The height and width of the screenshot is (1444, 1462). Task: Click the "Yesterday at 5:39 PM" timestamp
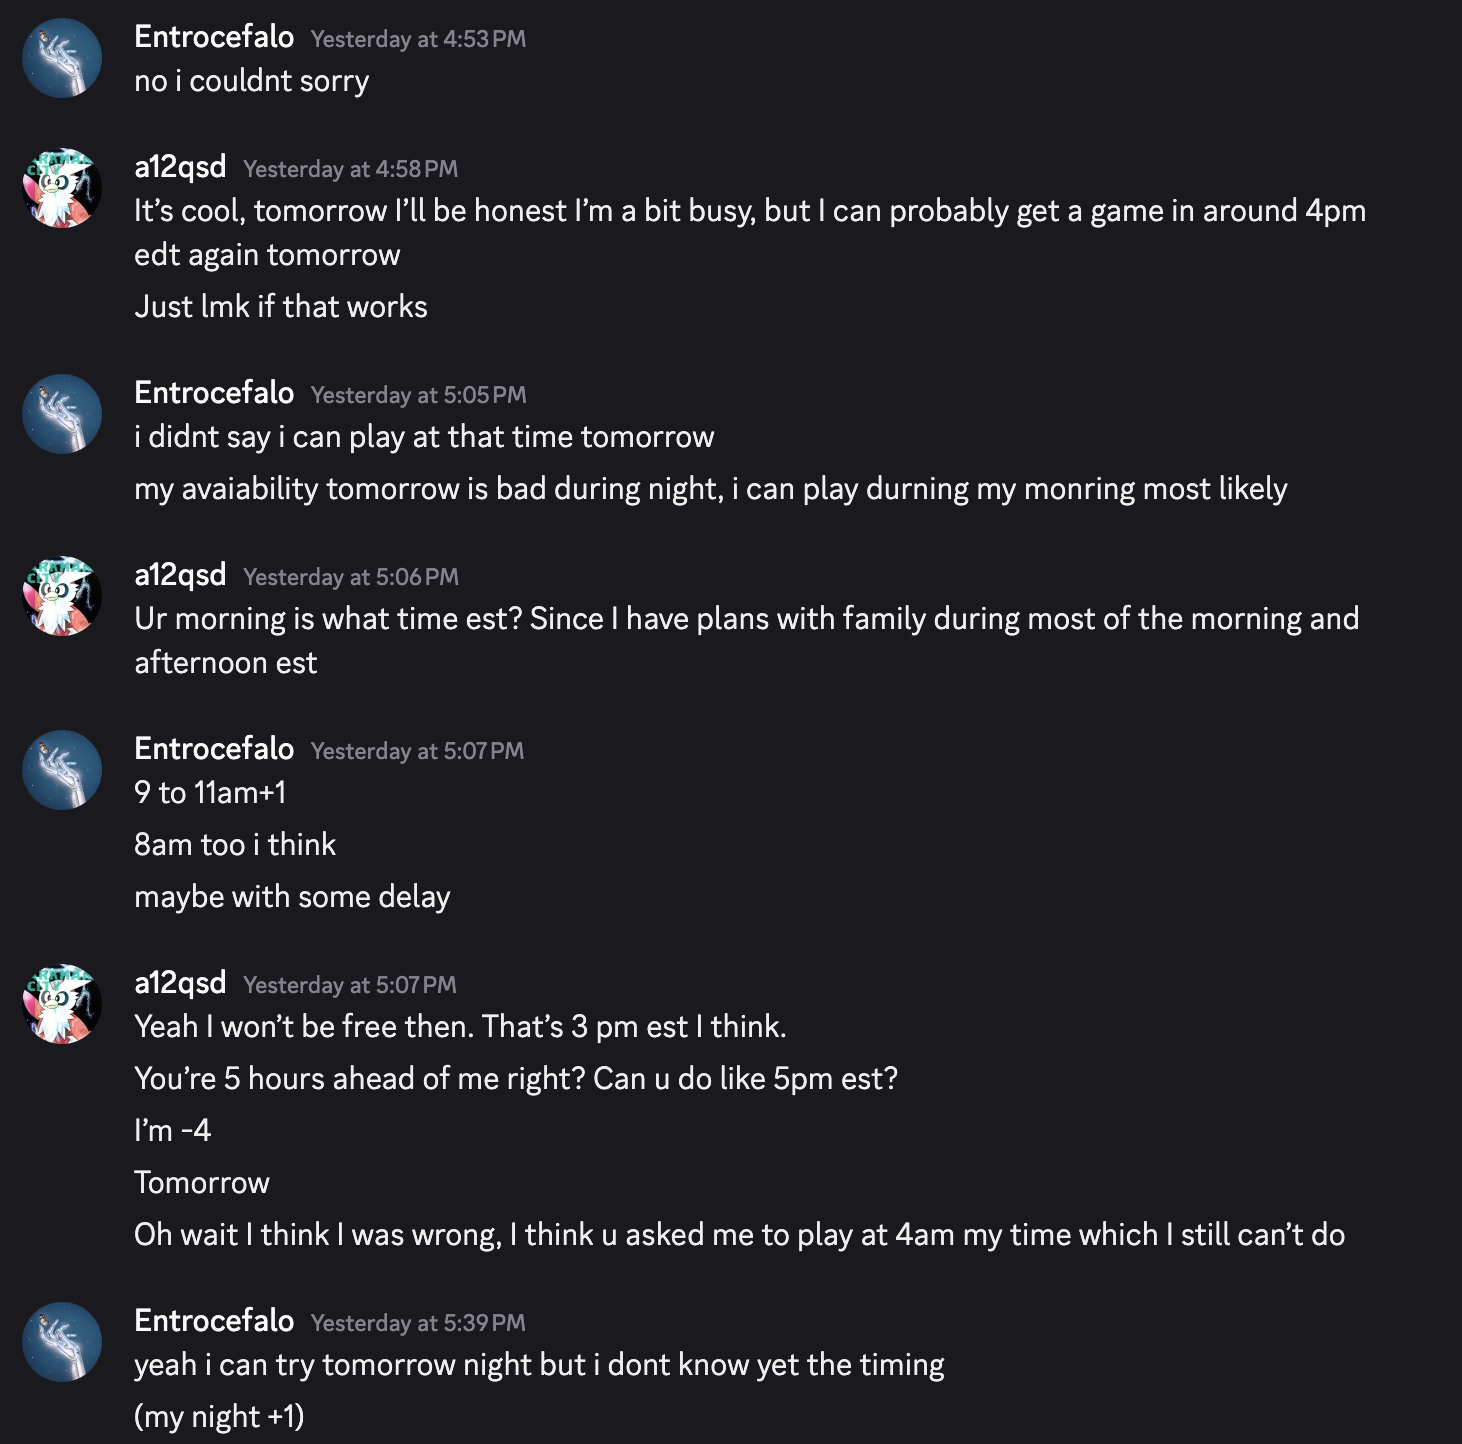418,1323
